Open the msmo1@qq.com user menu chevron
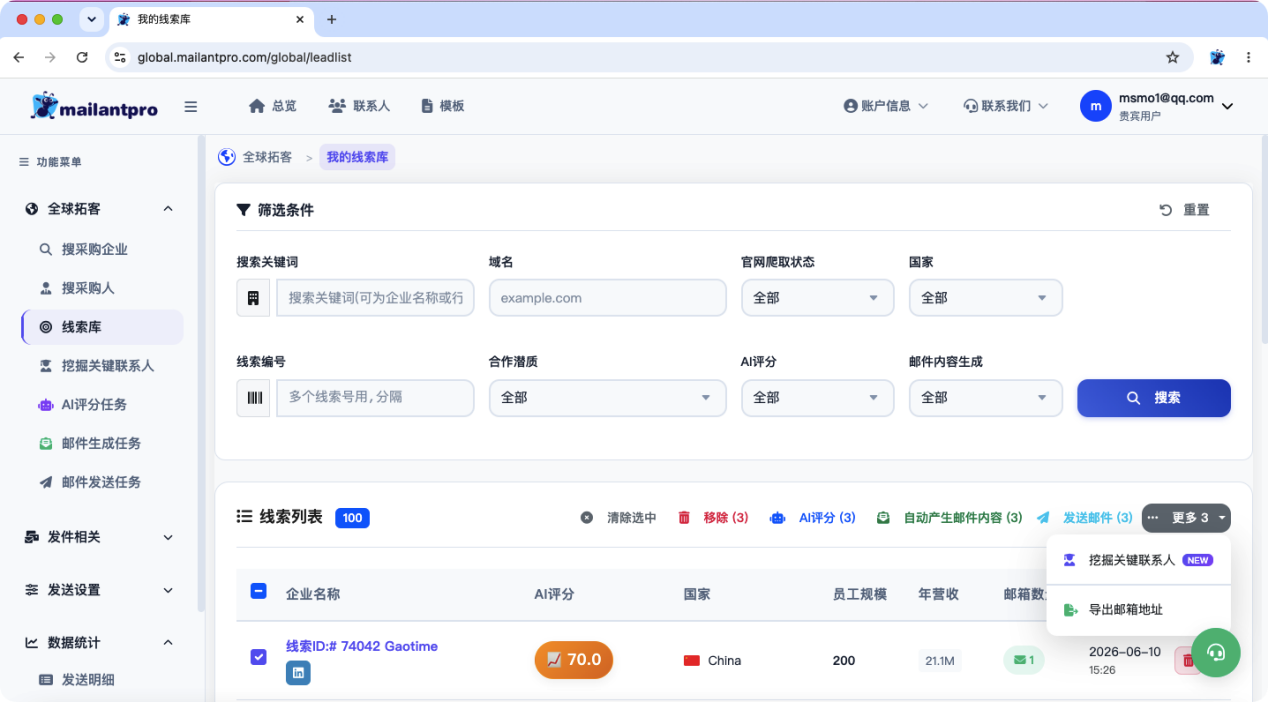1268x702 pixels. (1228, 106)
